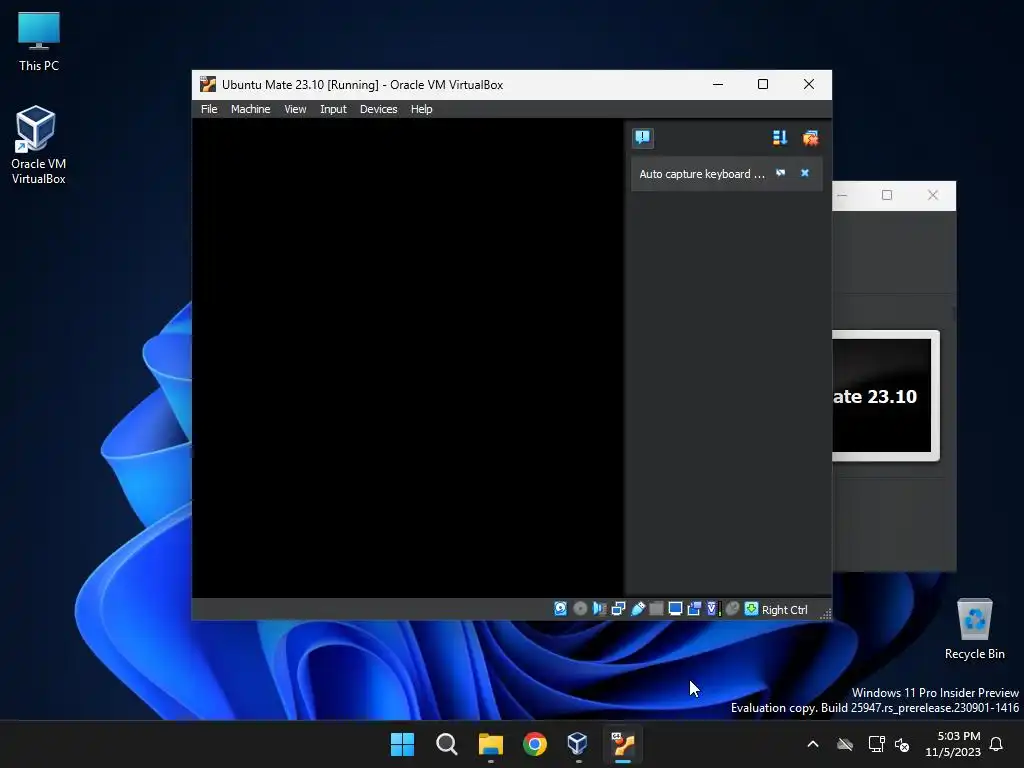Maximize the background VirtualBox Manager window

(887, 195)
